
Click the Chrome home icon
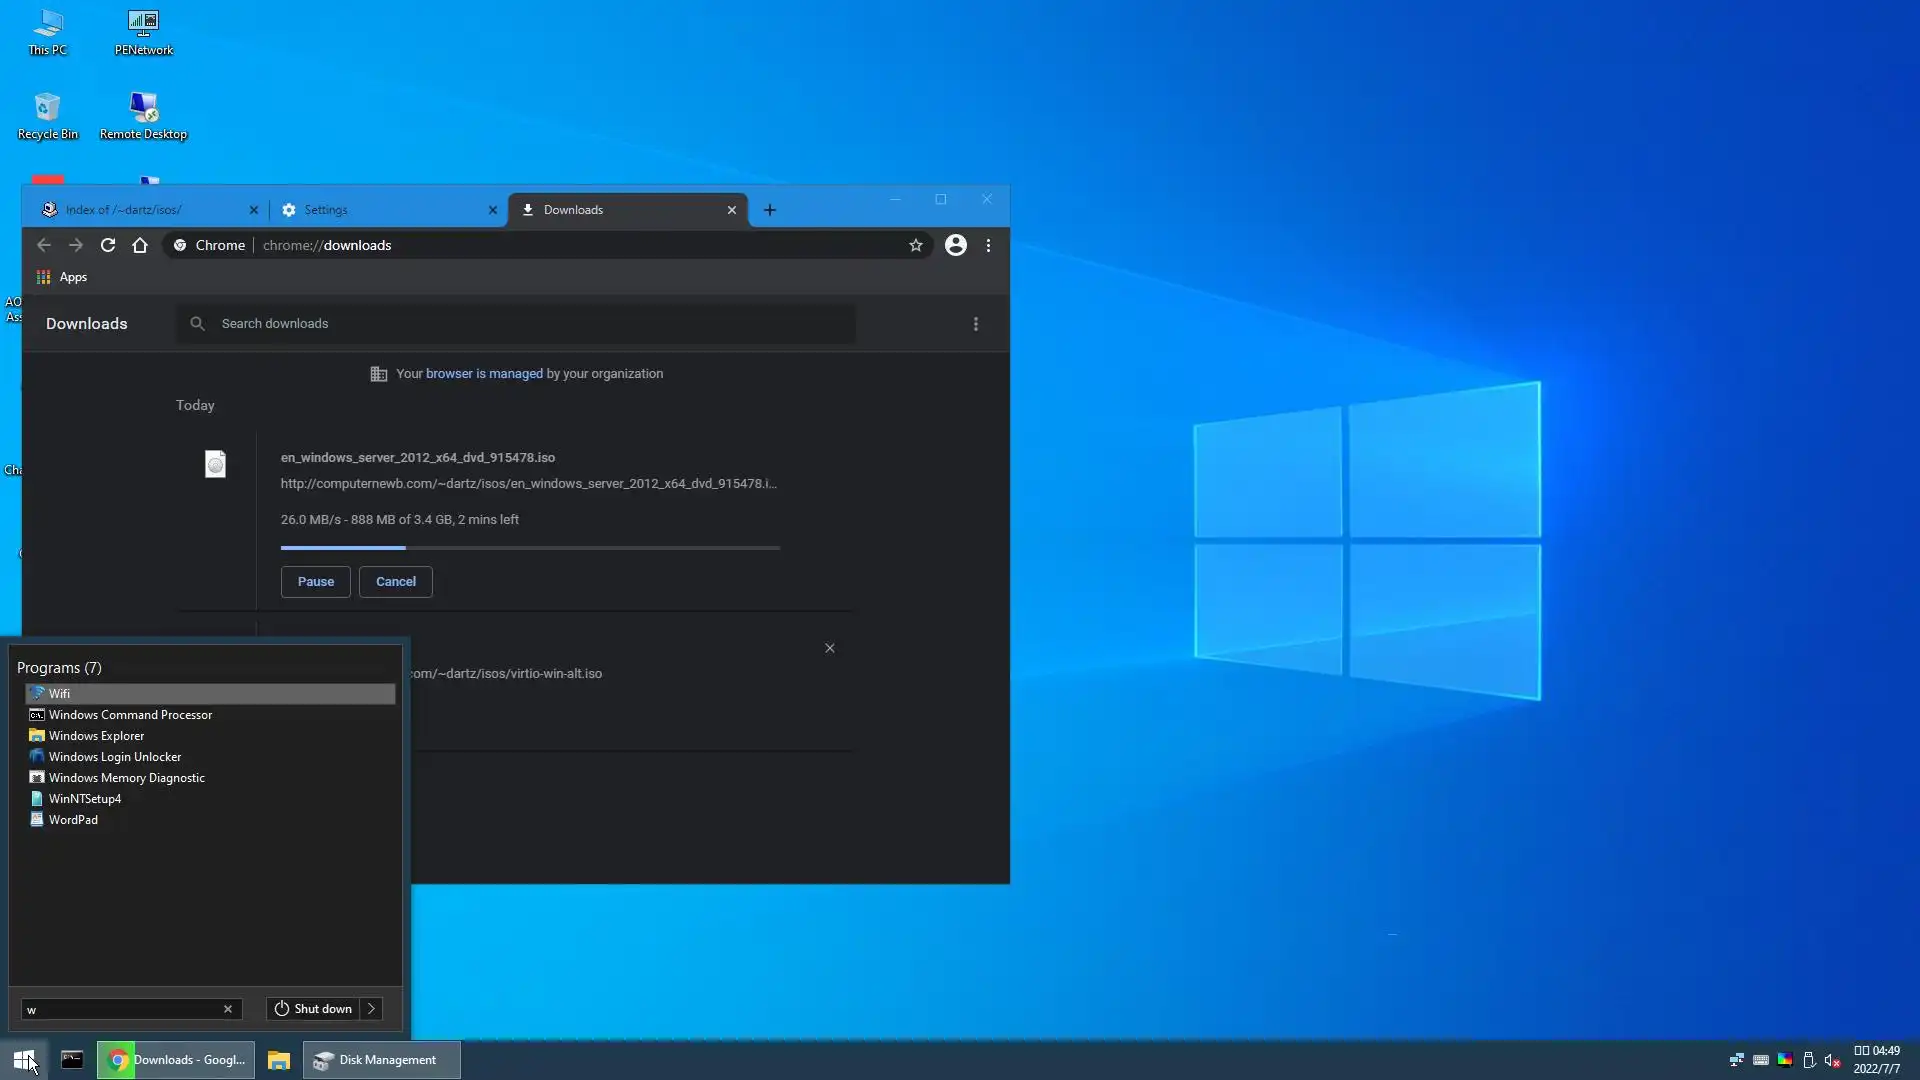[x=140, y=245]
